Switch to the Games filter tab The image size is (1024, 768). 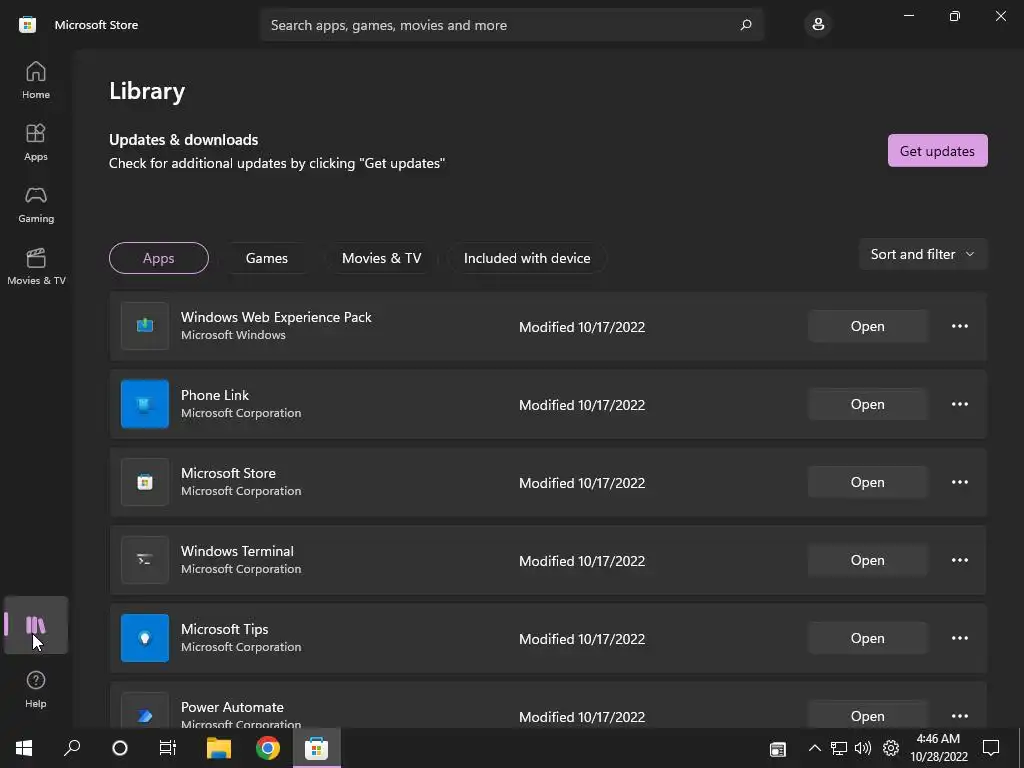click(266, 258)
